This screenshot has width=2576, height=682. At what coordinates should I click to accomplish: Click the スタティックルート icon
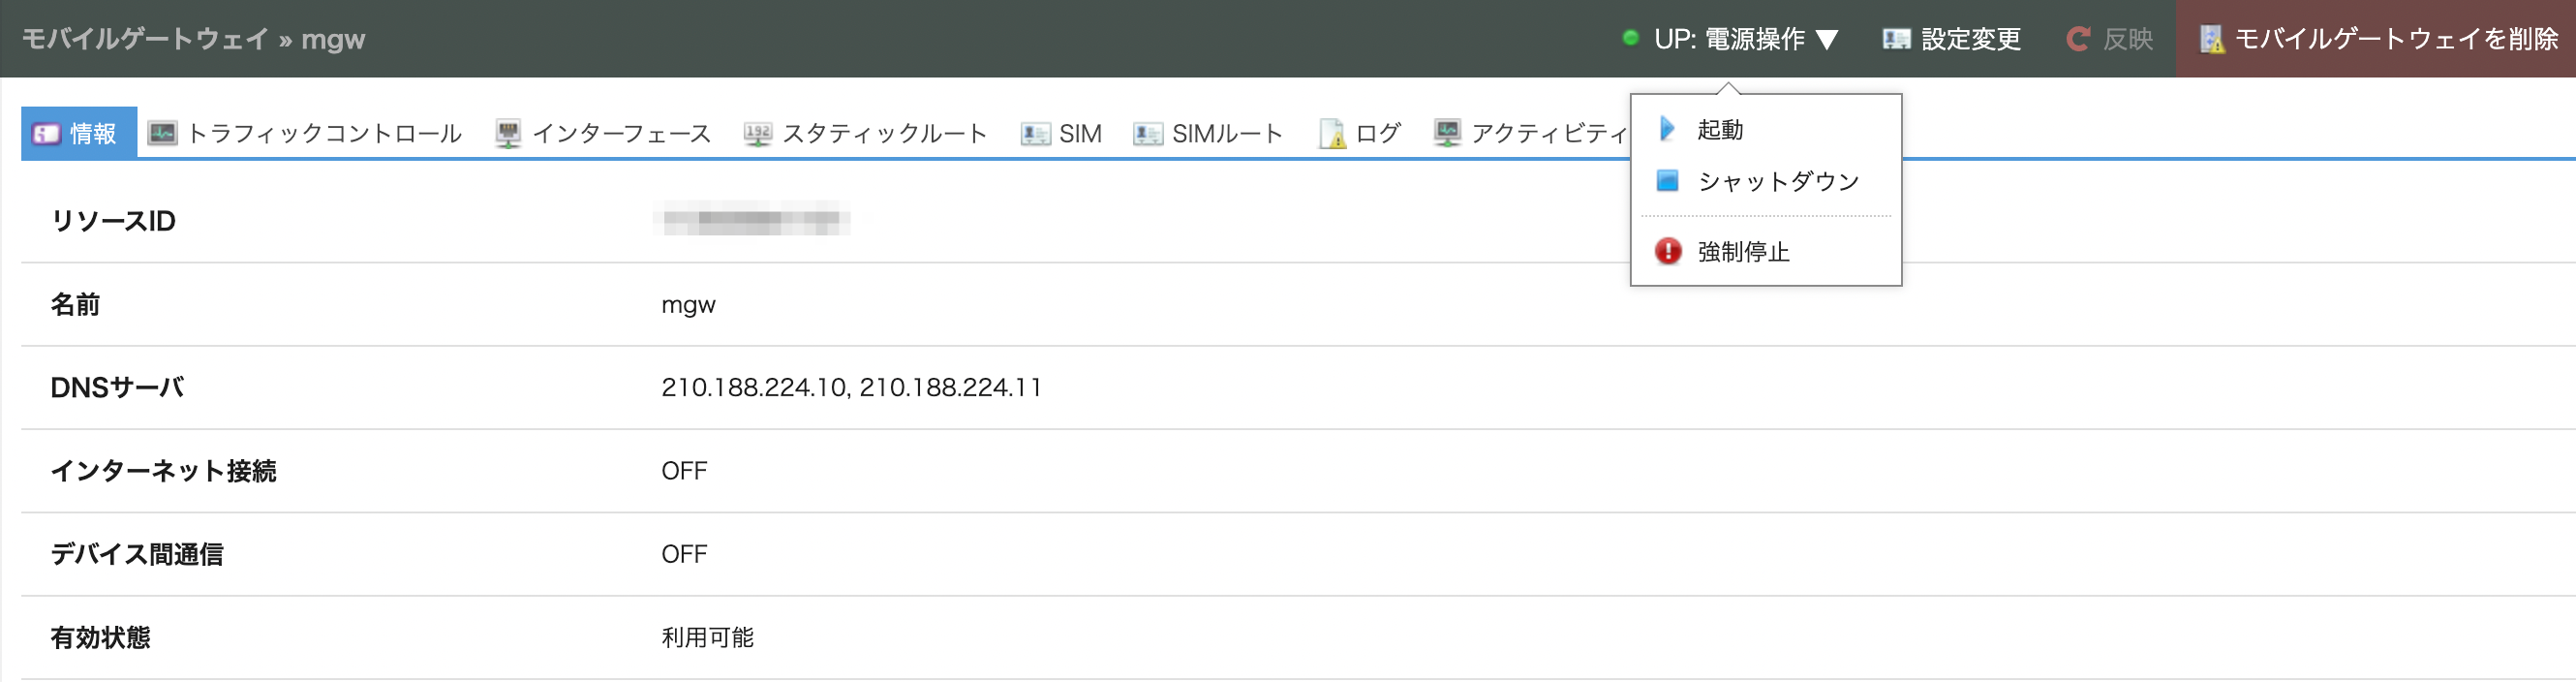point(757,133)
